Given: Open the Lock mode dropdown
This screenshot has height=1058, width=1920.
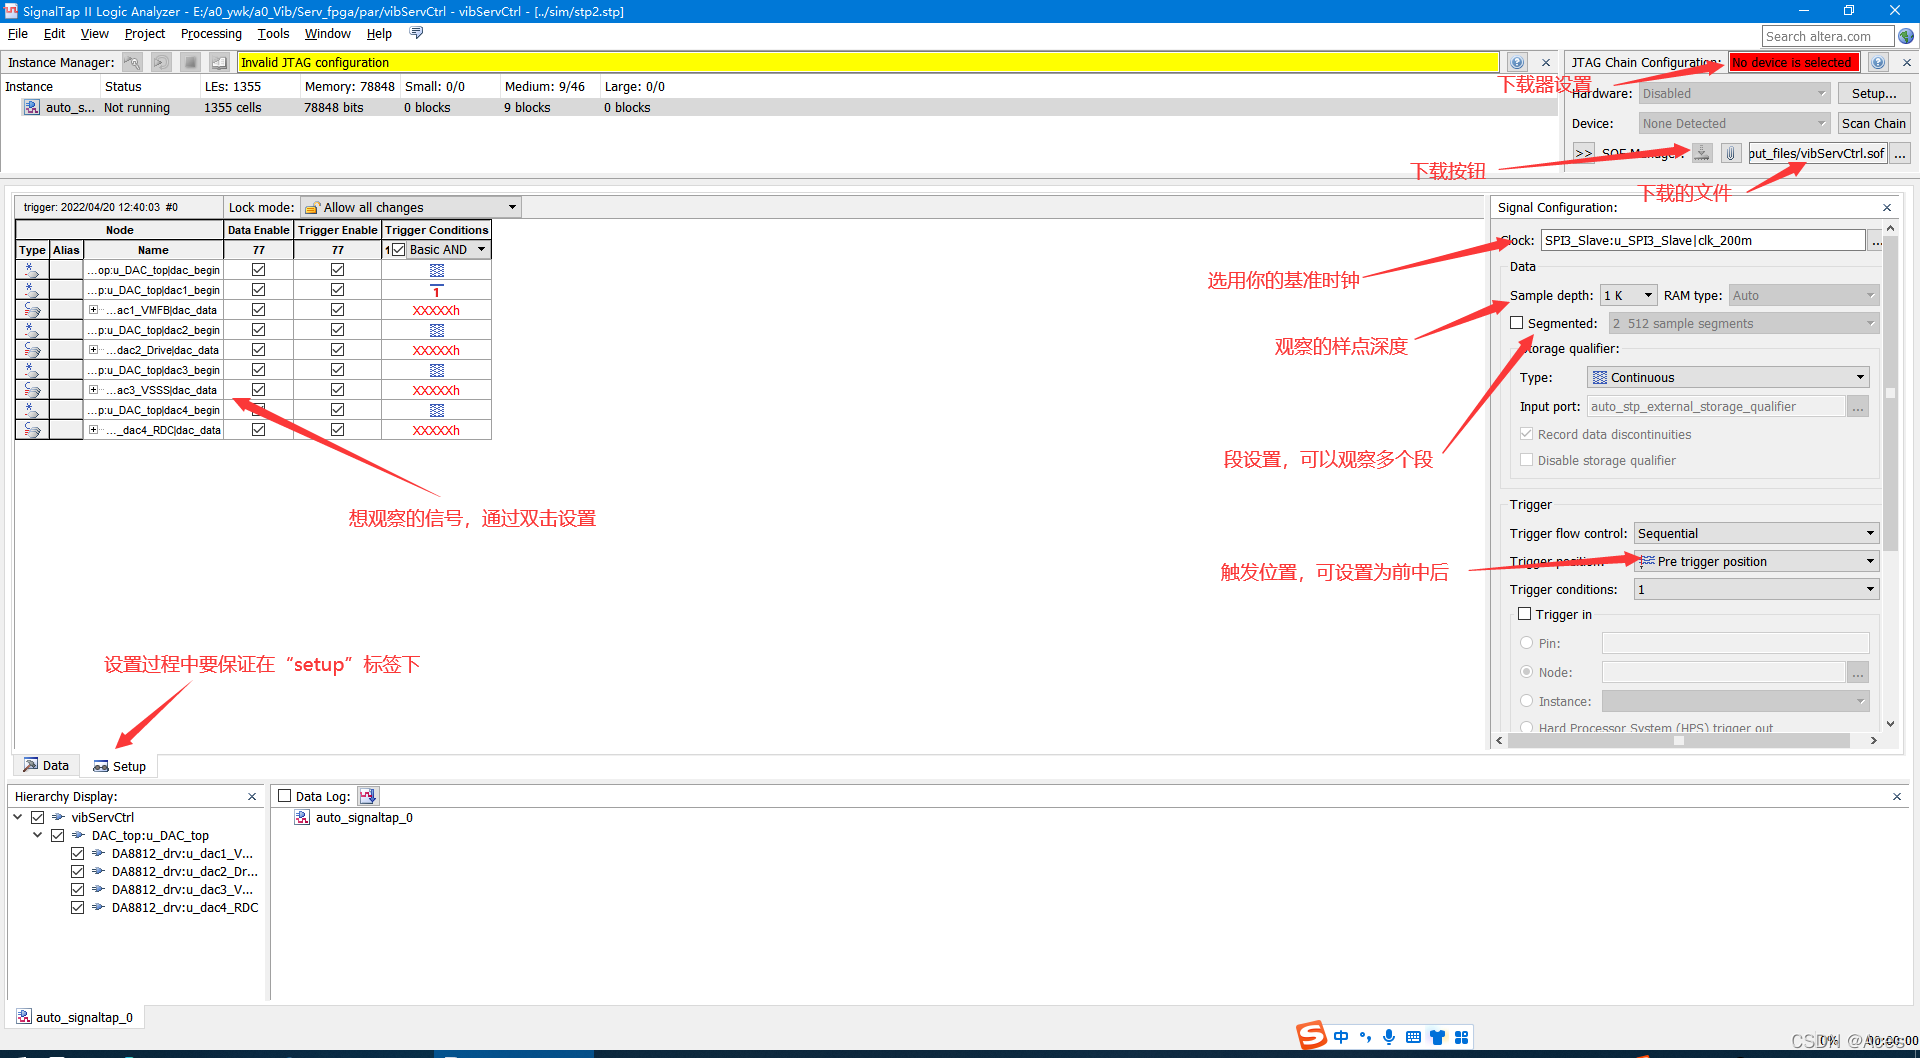Looking at the screenshot, I should pos(410,207).
